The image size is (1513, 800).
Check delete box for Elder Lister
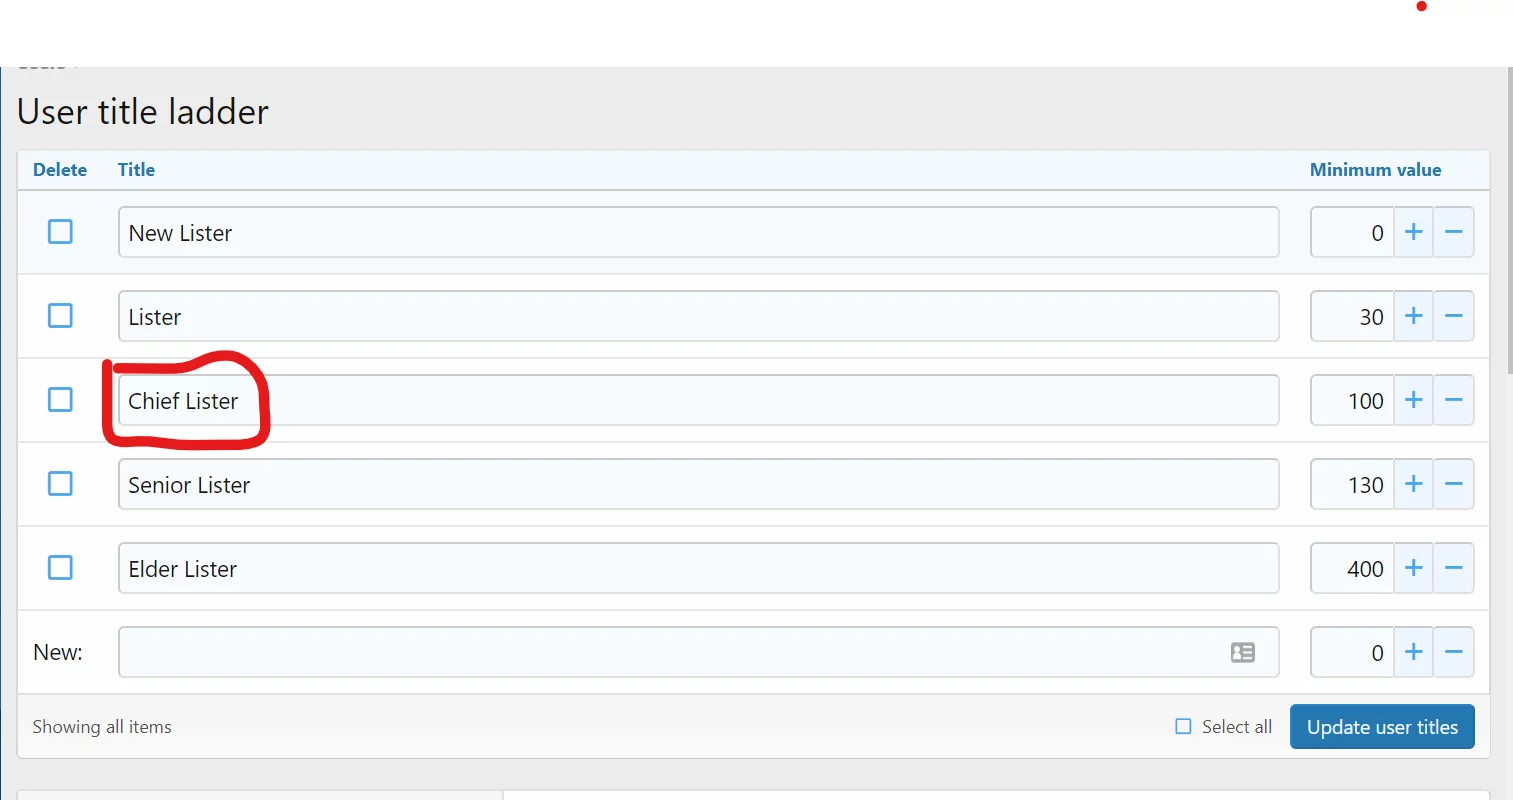(x=61, y=568)
